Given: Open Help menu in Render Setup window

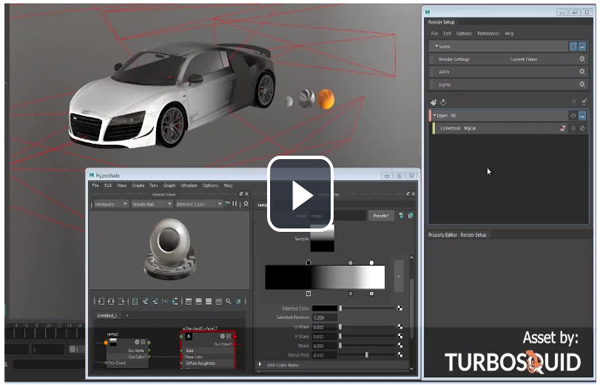Looking at the screenshot, I should pyautogui.click(x=509, y=34).
